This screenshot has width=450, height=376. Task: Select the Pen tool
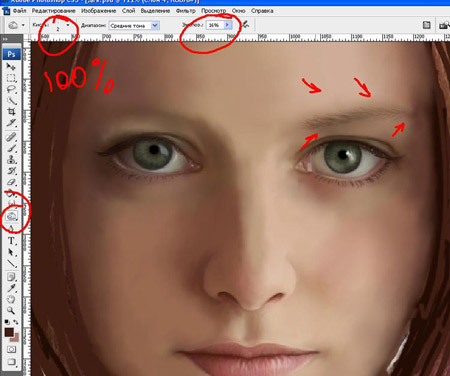11,229
